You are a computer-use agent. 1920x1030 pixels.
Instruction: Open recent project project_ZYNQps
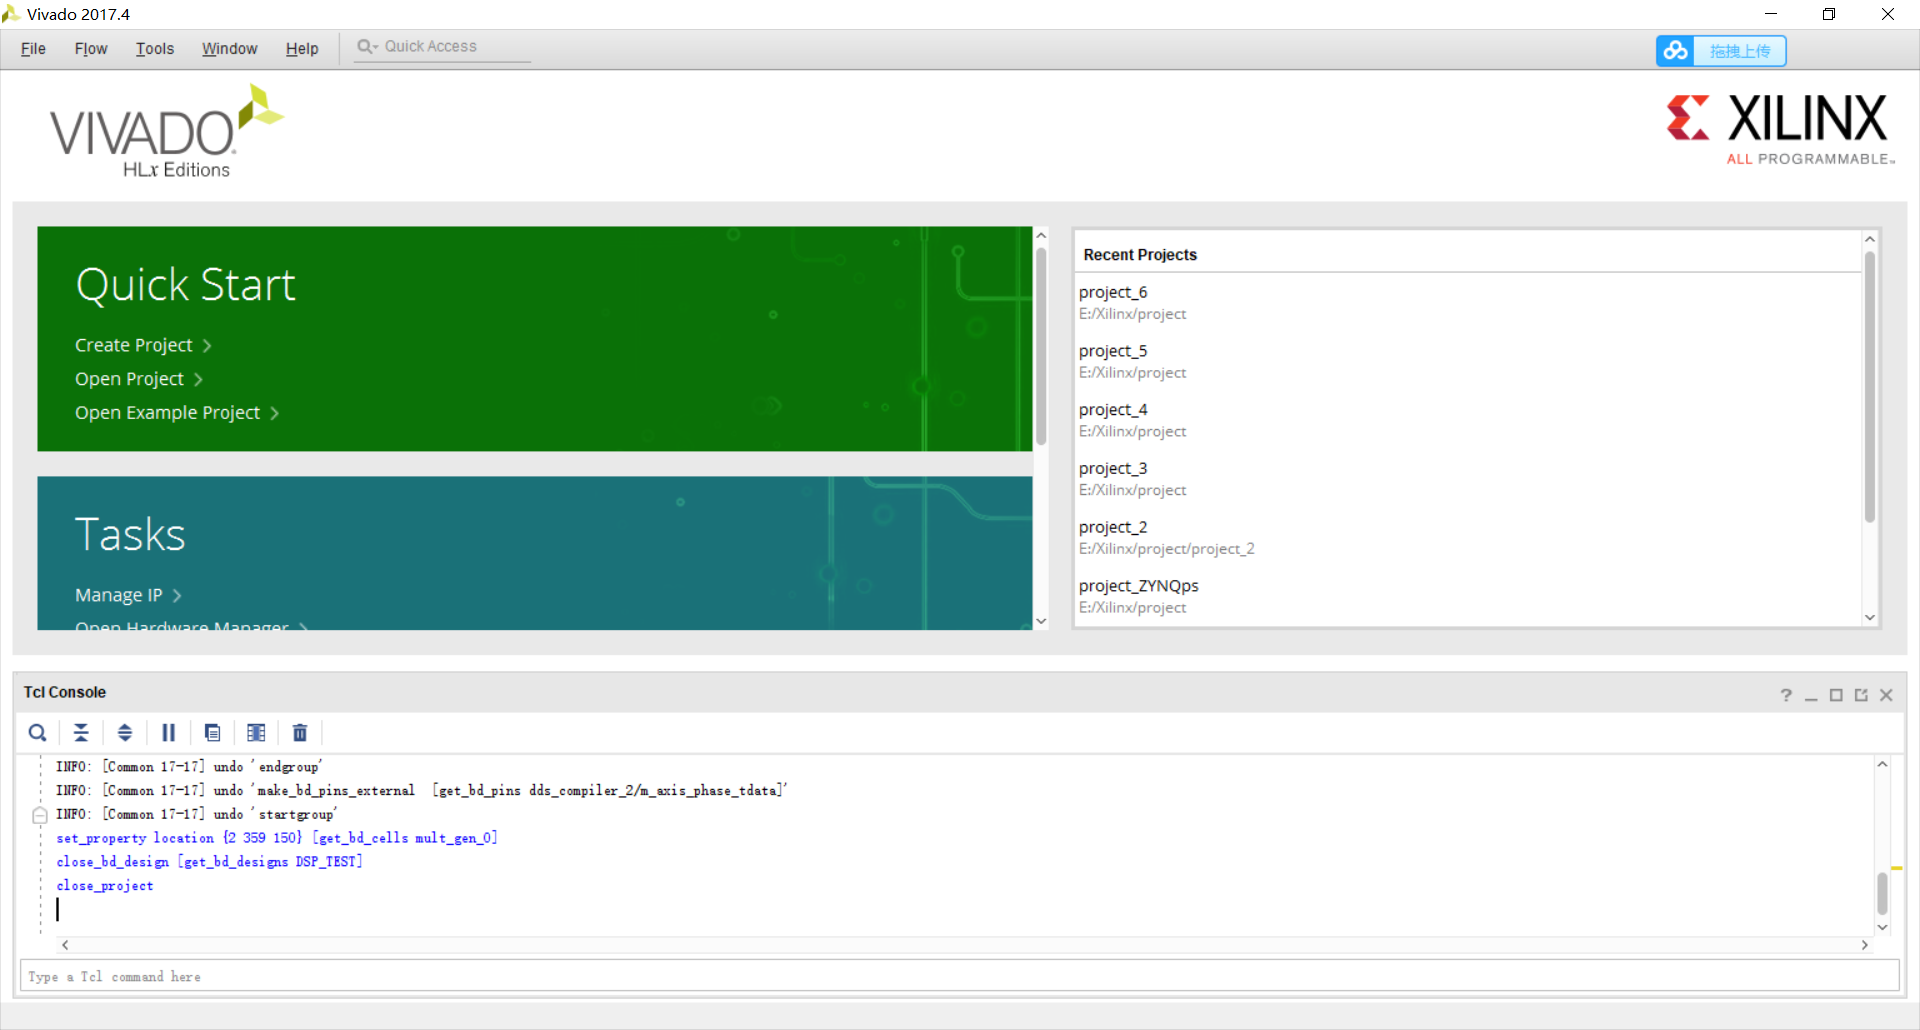(1139, 586)
